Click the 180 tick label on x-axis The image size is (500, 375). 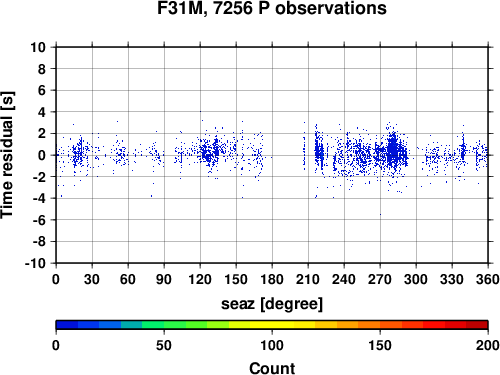(272, 279)
